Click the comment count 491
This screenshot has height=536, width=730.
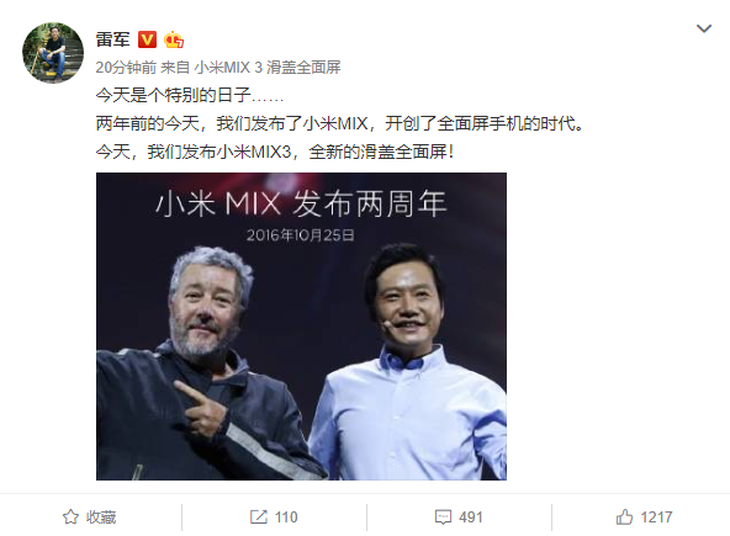(x=471, y=517)
